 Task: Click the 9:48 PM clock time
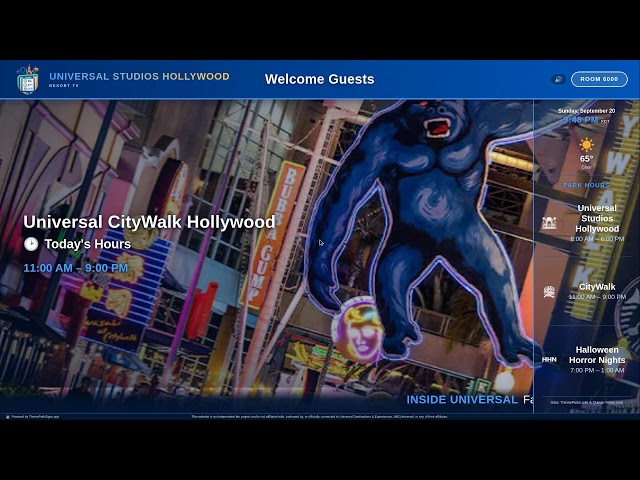coord(580,120)
